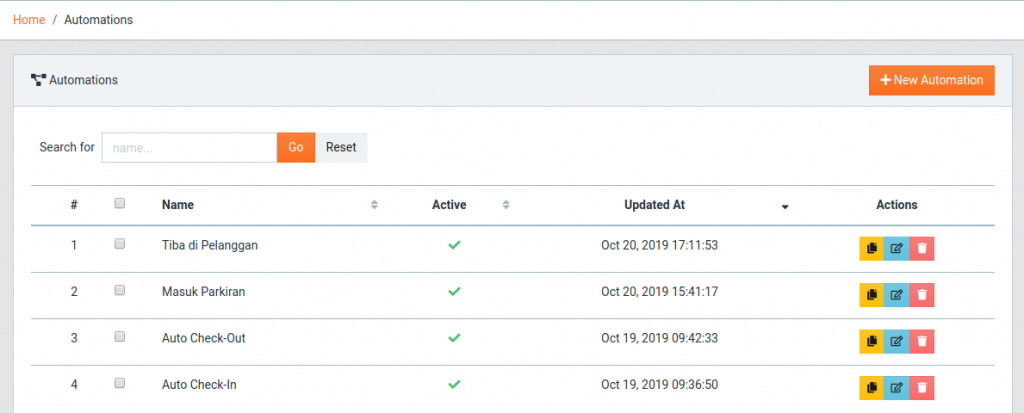Check the box for Tiba di Pelanggan
The image size is (1024, 413).
120,244
